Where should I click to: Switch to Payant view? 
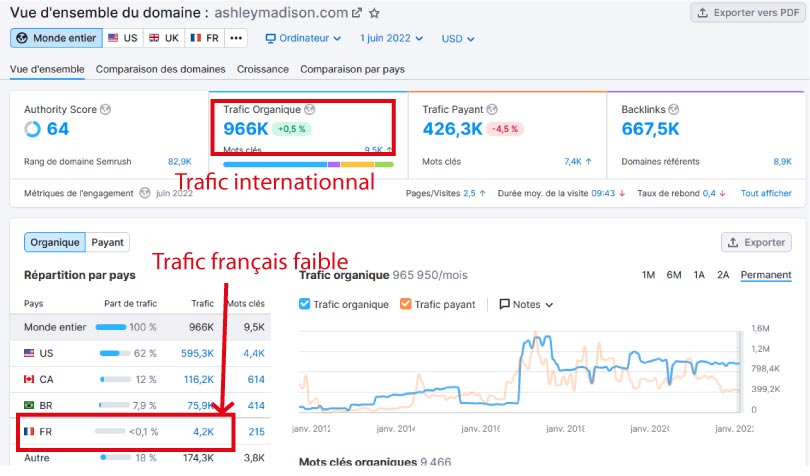[x=107, y=242]
